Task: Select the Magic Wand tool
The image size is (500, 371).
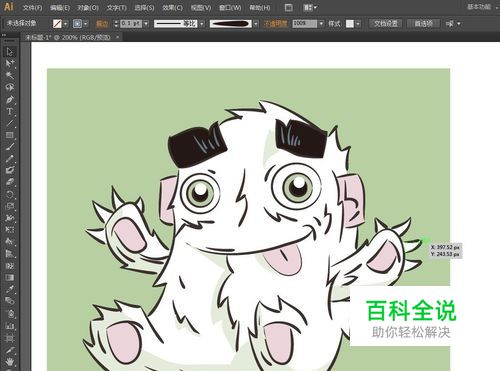Action: [x=9, y=75]
